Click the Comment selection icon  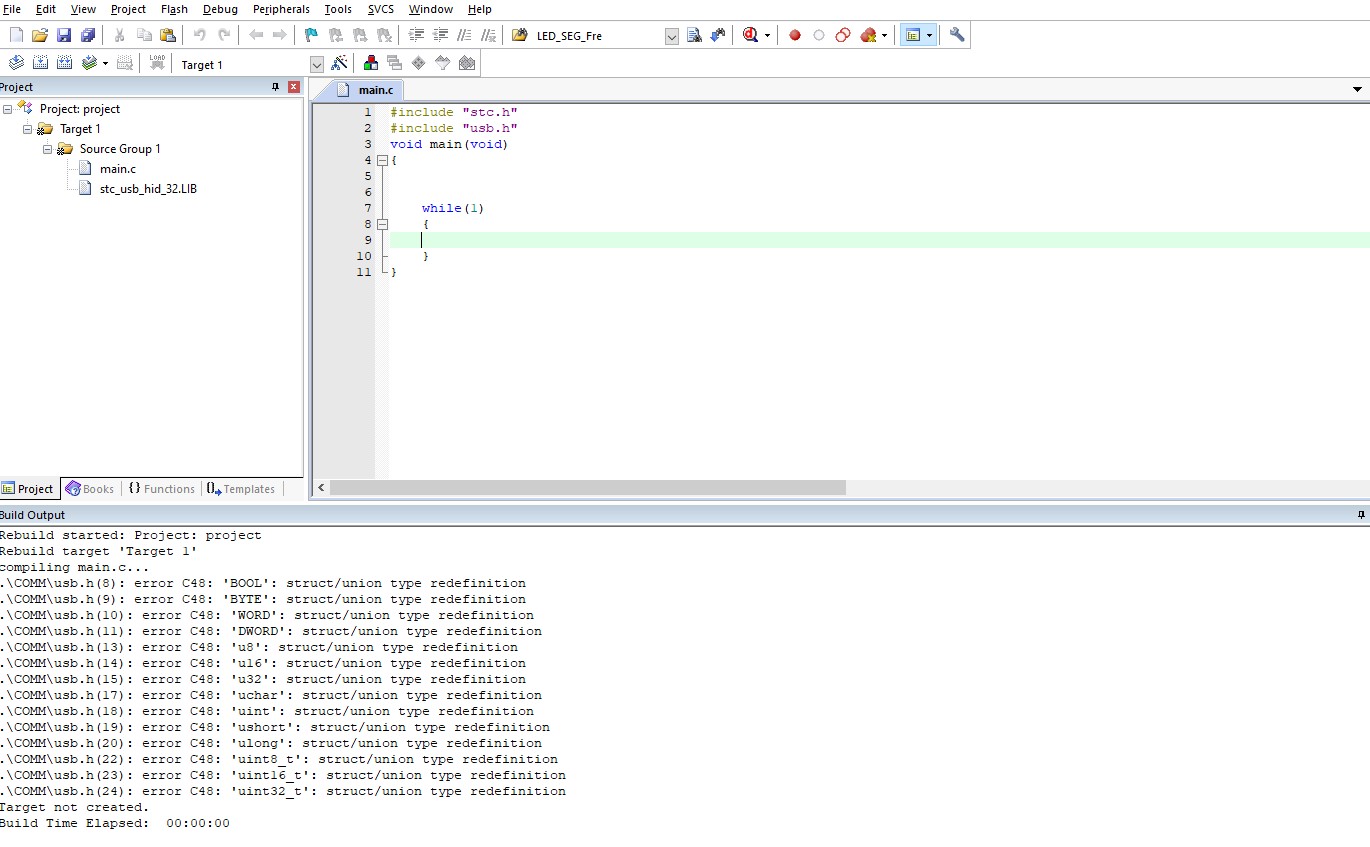465,35
